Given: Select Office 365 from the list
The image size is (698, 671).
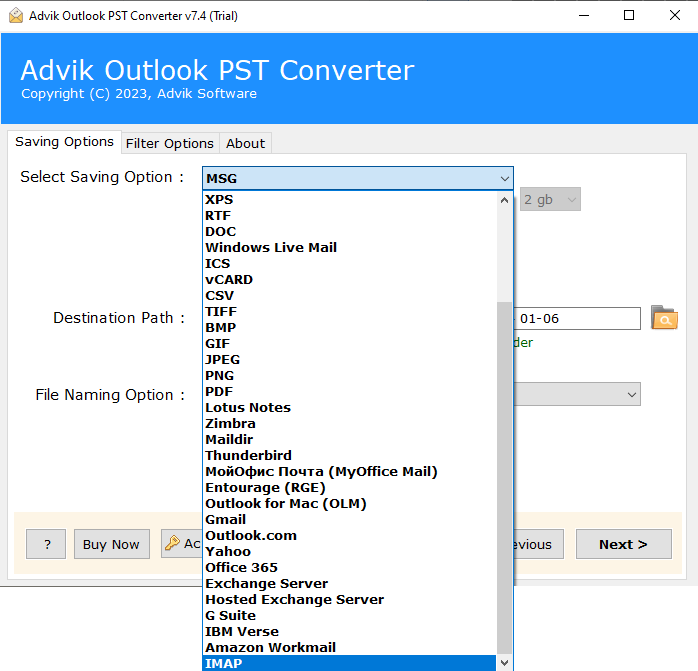Looking at the screenshot, I should 349,568.
